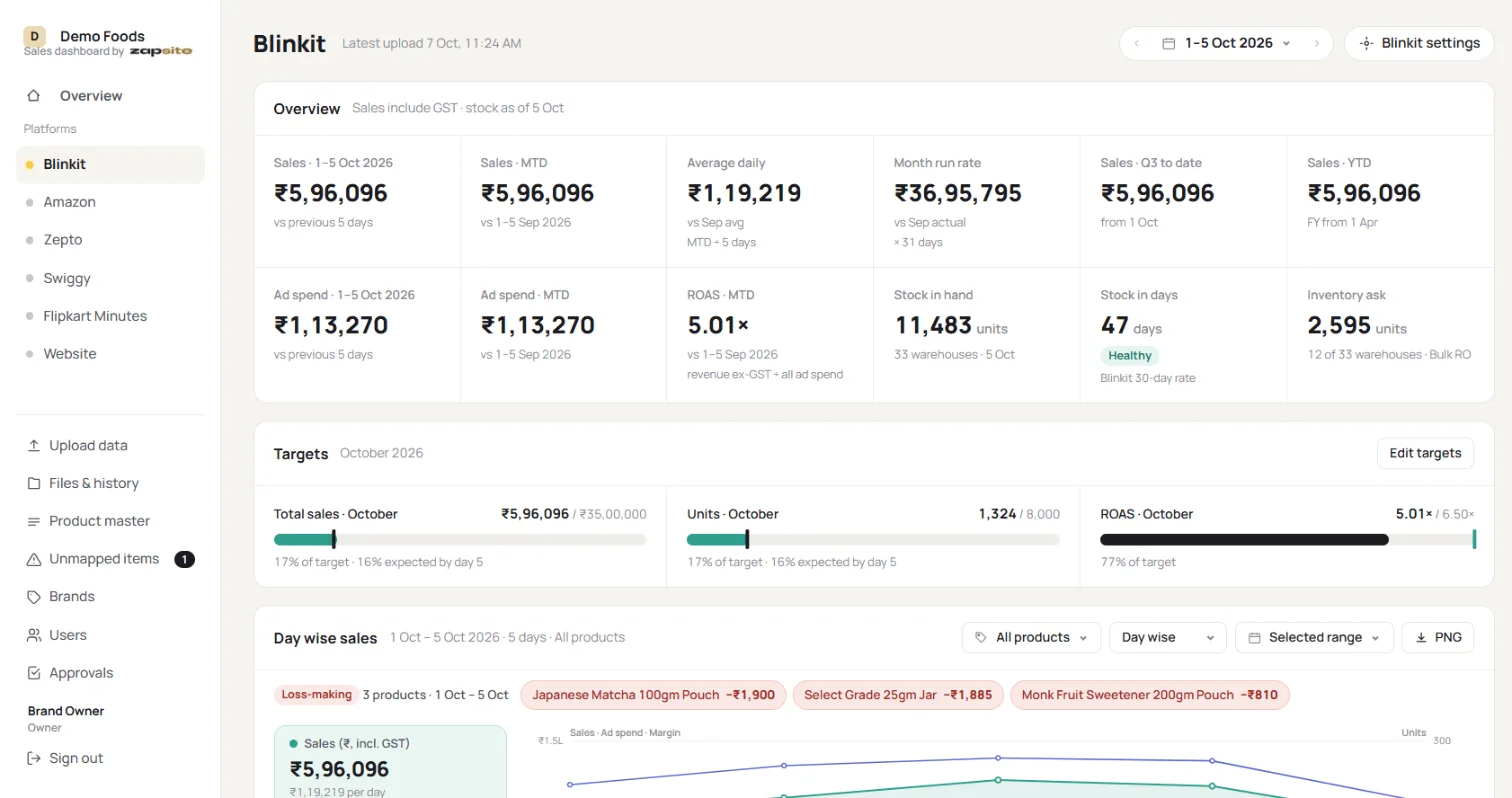Screen dimensions: 1512x798
Task: Select the Sales incl. GST metric card
Action: 390,762
